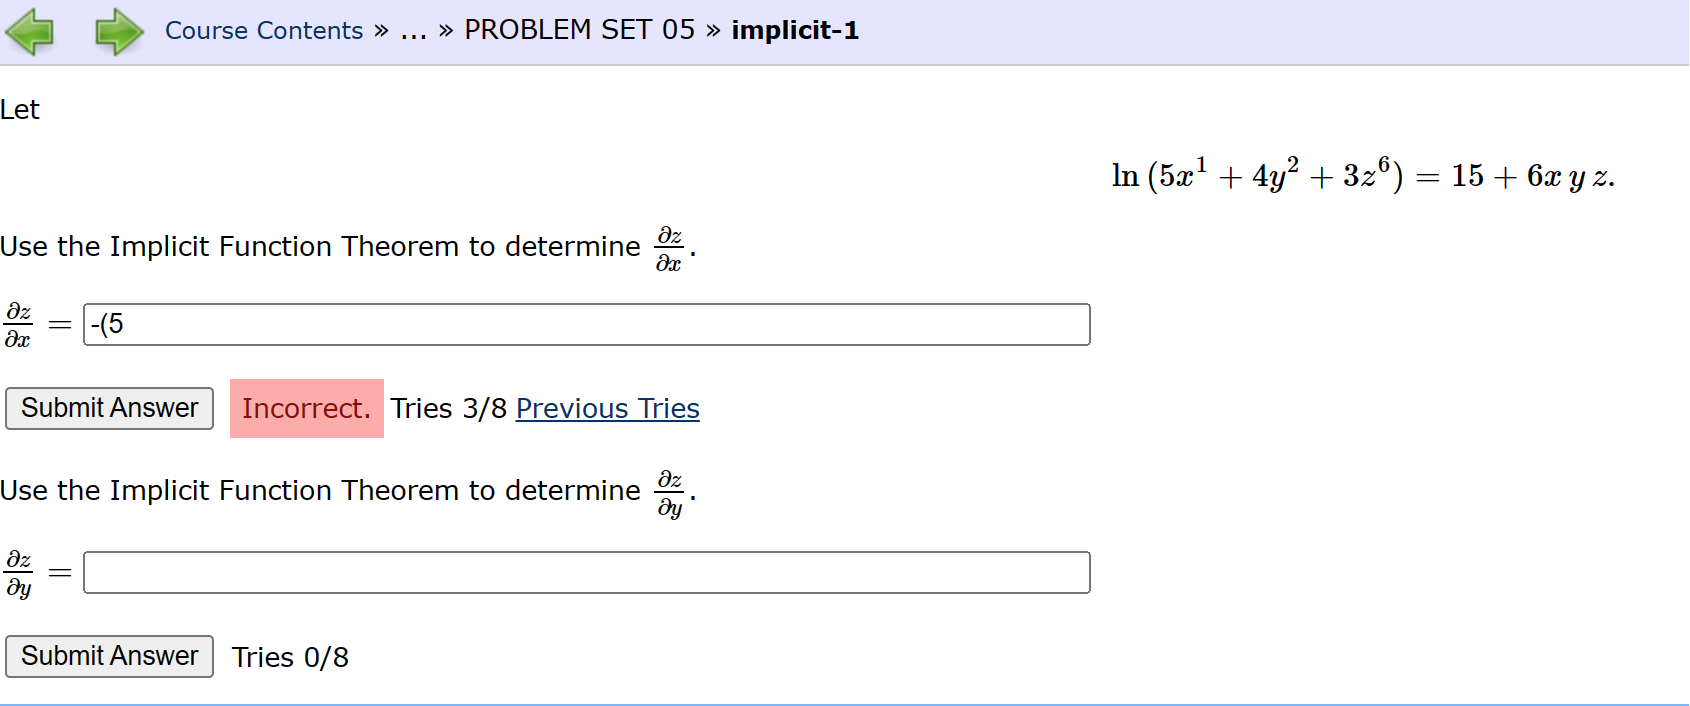Click the ln equation displayed on the right

coord(1363,176)
